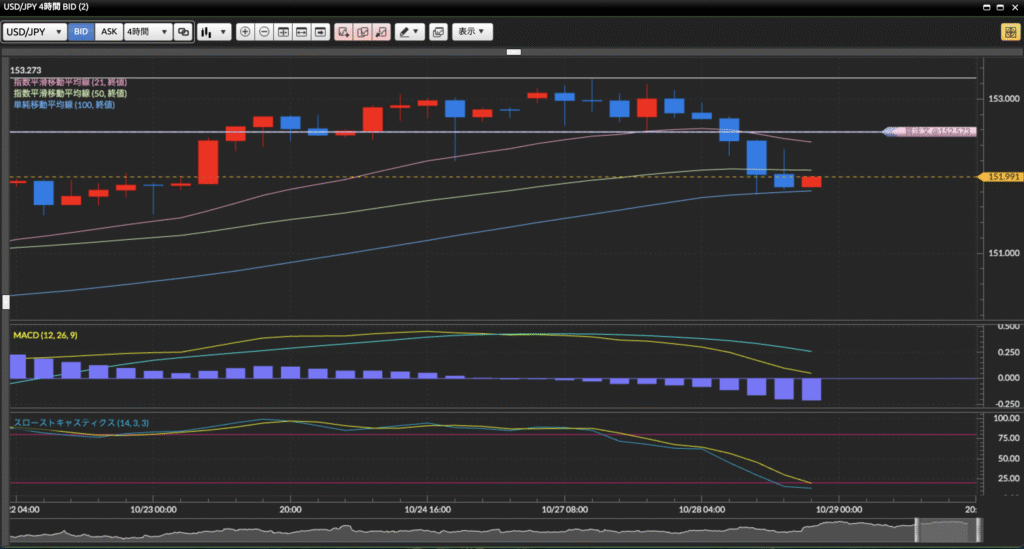The height and width of the screenshot is (549, 1024).
Task: Click the middle pink toolbar icon
Action: [362, 32]
